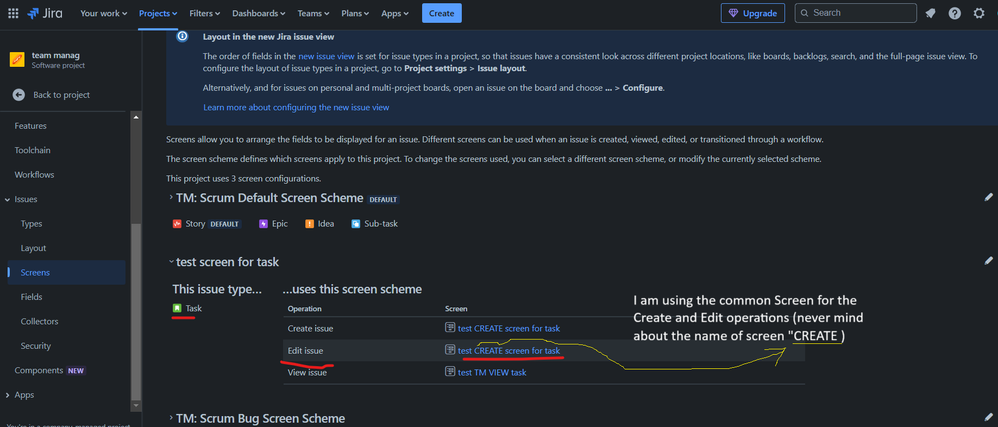Open Create issue's test CREATE screen link
This screenshot has width=998, height=427.
(509, 328)
